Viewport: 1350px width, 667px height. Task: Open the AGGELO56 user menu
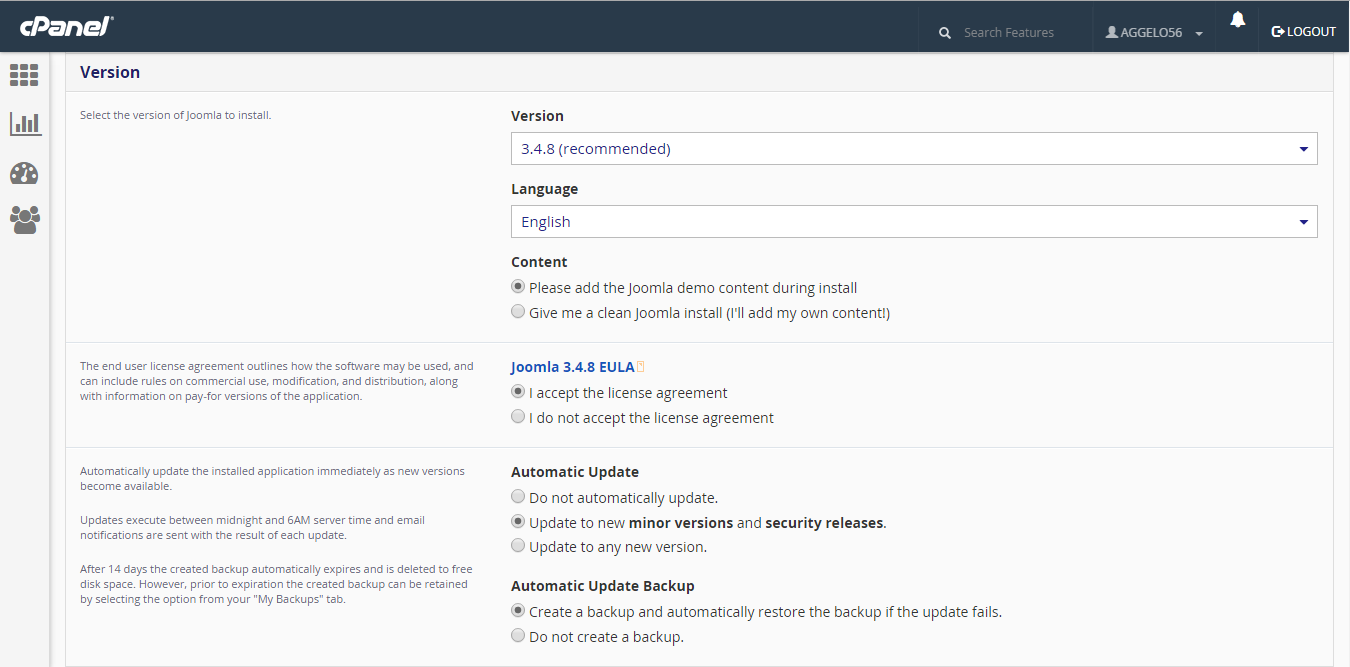click(1154, 32)
